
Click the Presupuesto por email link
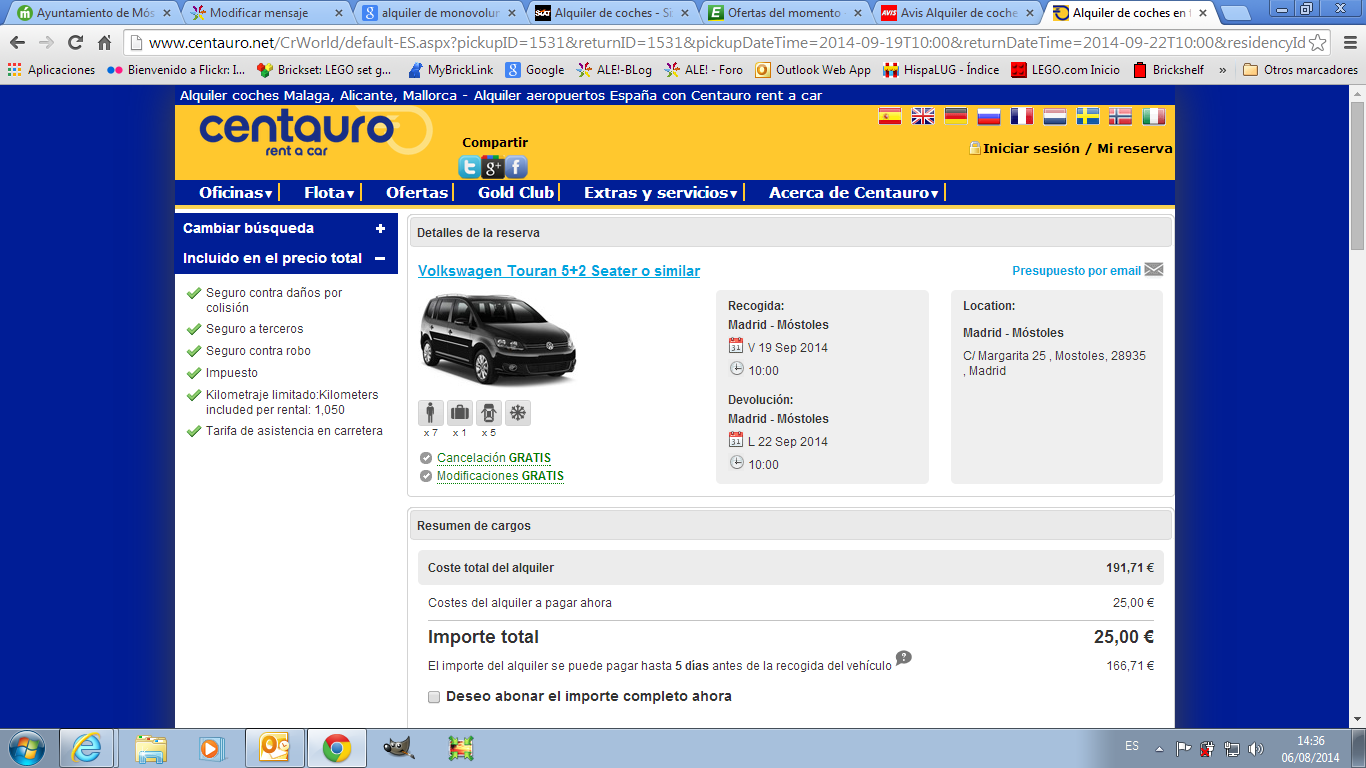pos(1076,271)
